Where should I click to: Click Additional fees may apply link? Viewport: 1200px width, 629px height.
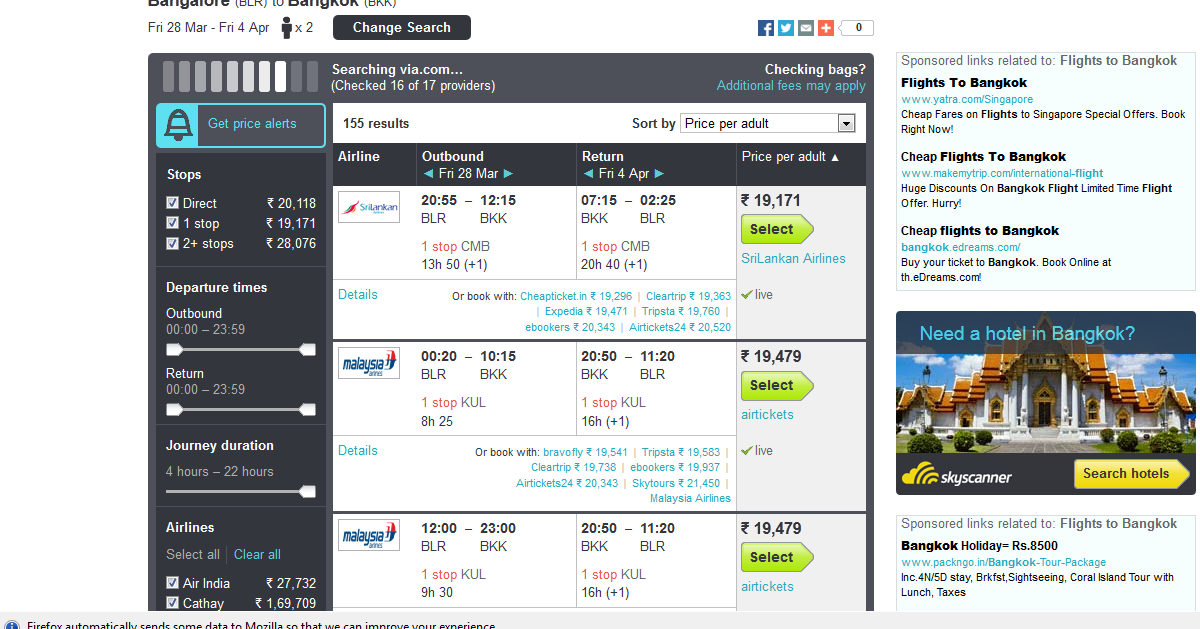pos(791,86)
